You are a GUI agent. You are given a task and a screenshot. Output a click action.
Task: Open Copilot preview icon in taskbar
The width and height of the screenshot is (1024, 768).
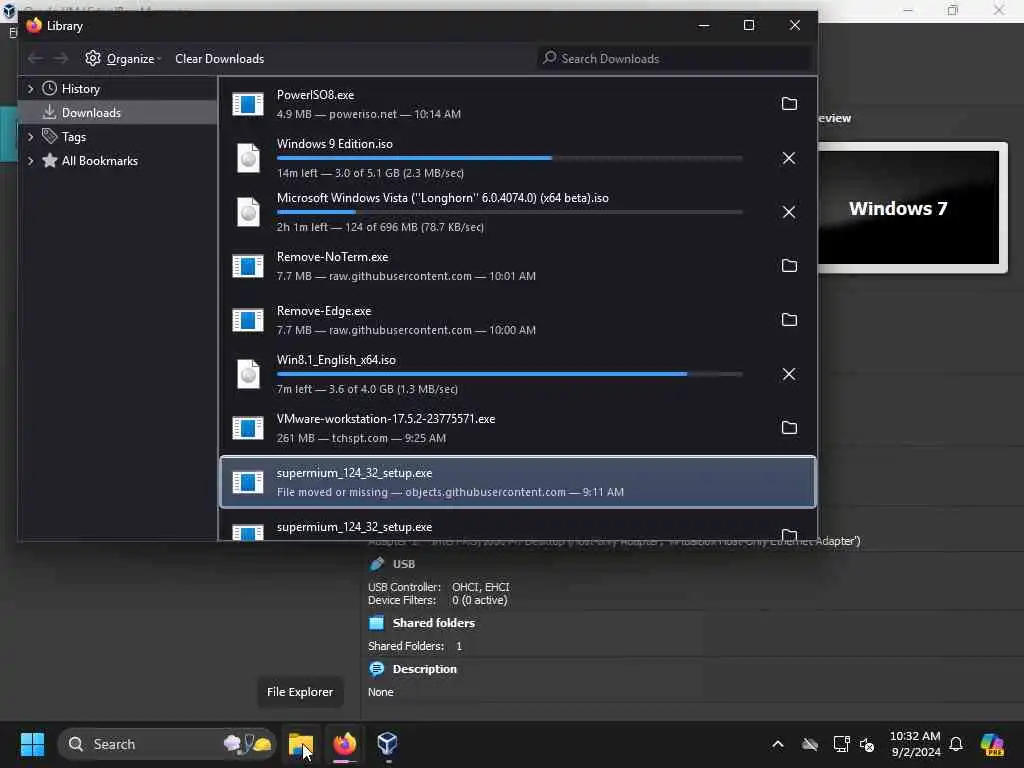pyautogui.click(x=993, y=744)
